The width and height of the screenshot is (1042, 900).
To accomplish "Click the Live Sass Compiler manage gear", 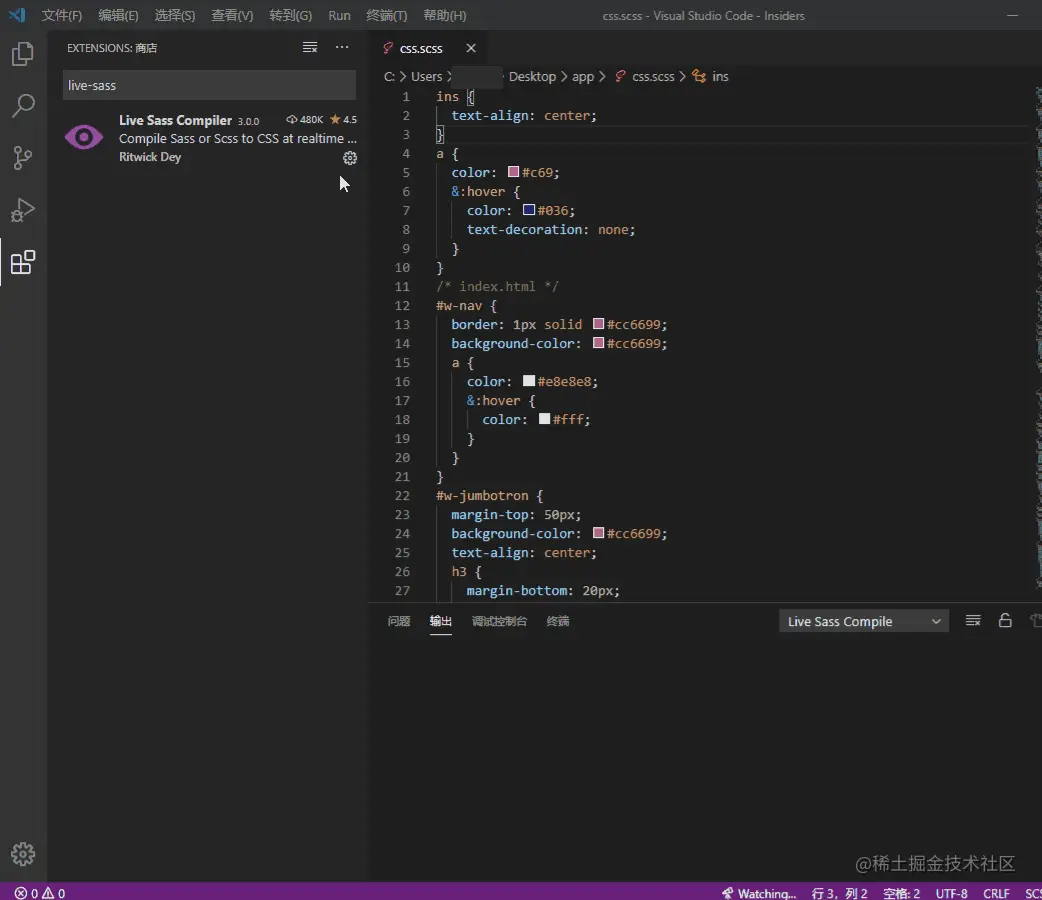I will pos(350,158).
